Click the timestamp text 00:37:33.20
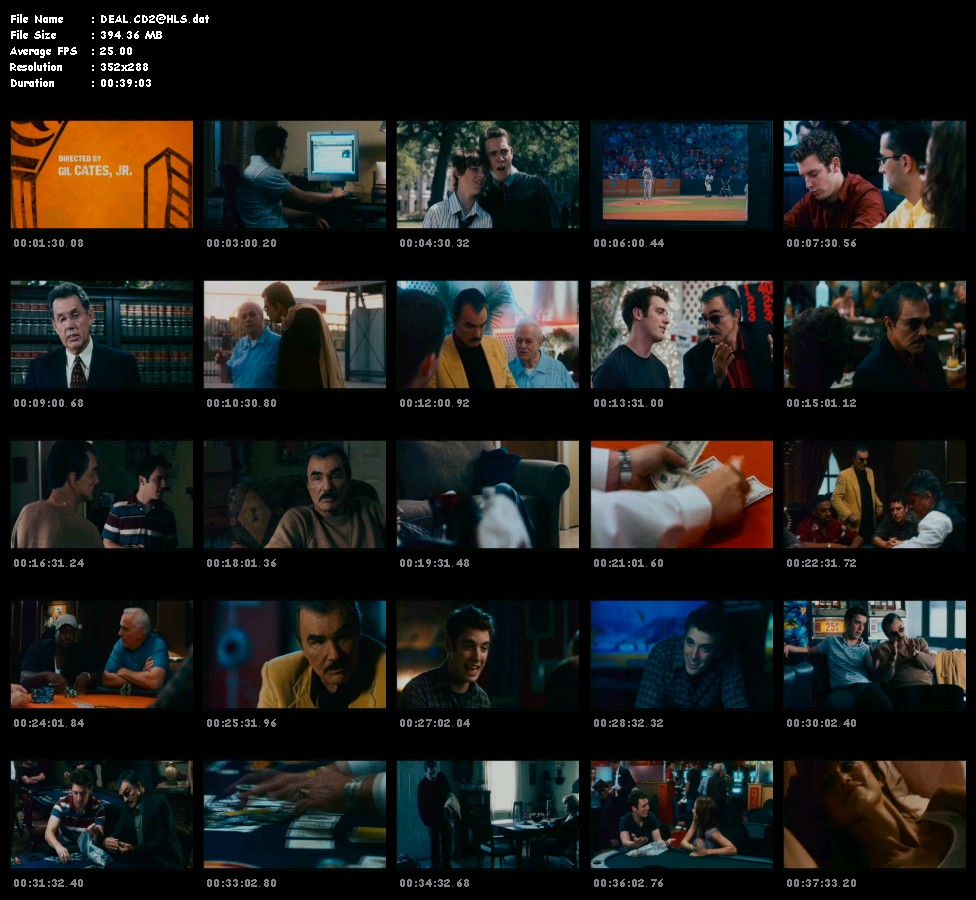This screenshot has width=976, height=900. tap(822, 883)
